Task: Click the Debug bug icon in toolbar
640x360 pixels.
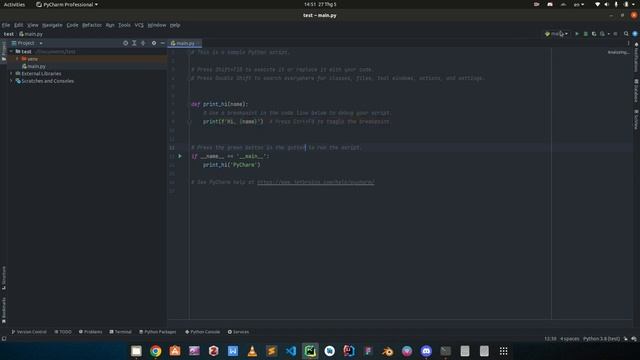Action: [x=585, y=34]
